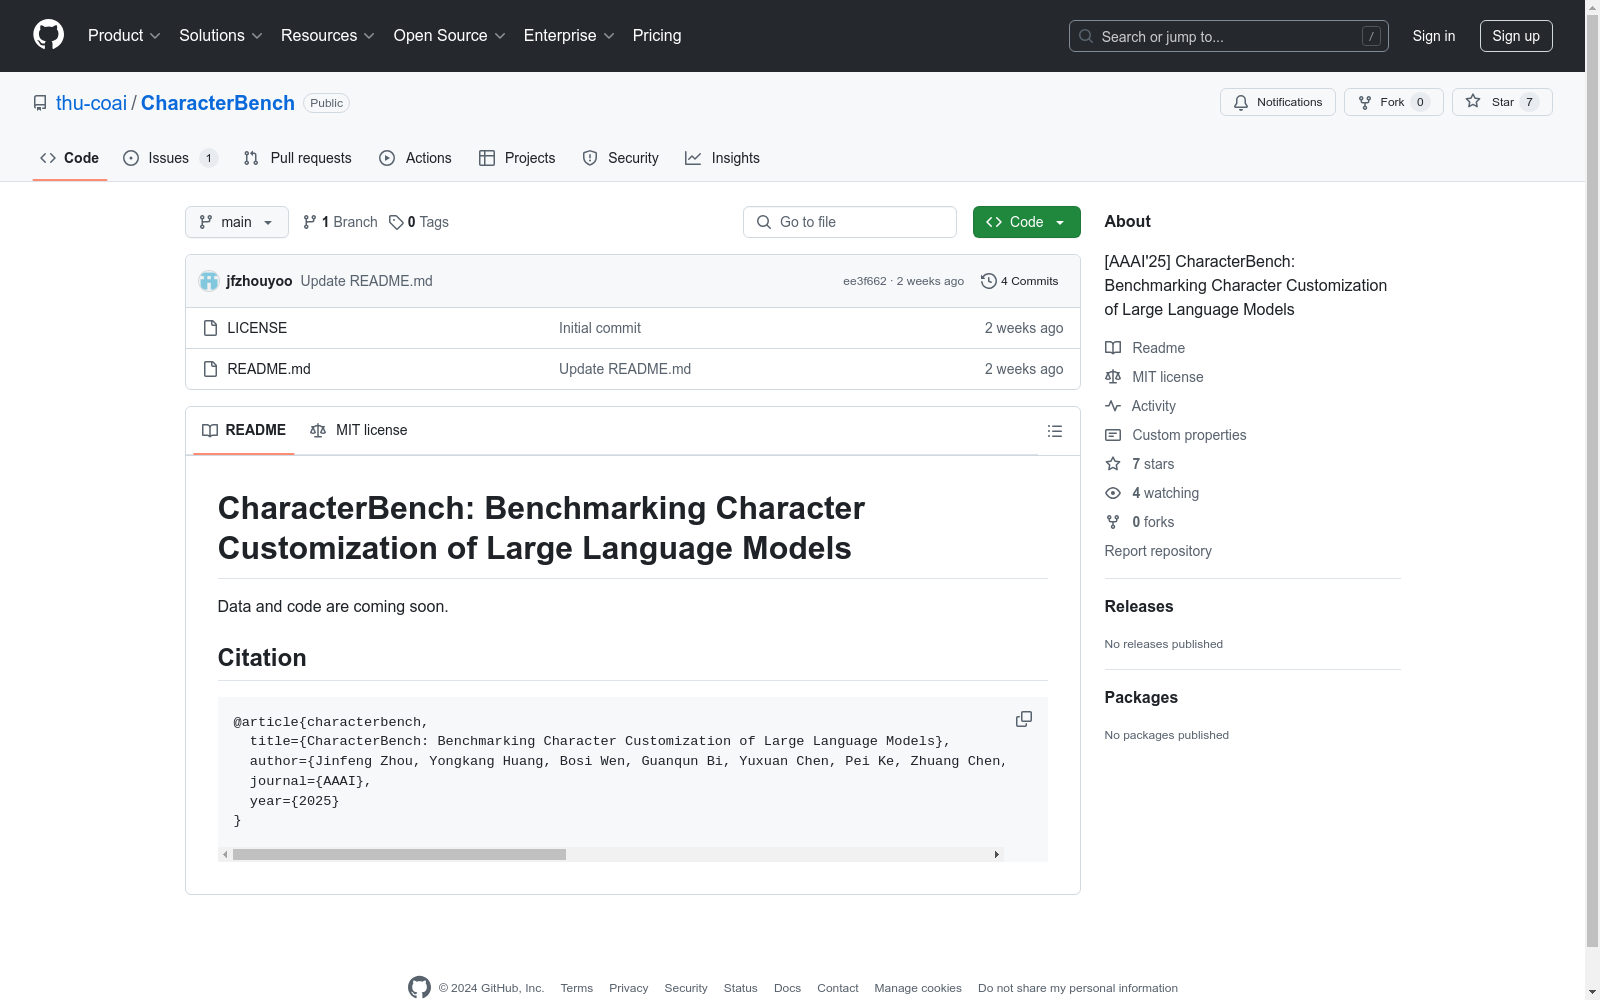Open the green Code dropdown button
This screenshot has width=1600, height=1000.
pos(1027,222)
